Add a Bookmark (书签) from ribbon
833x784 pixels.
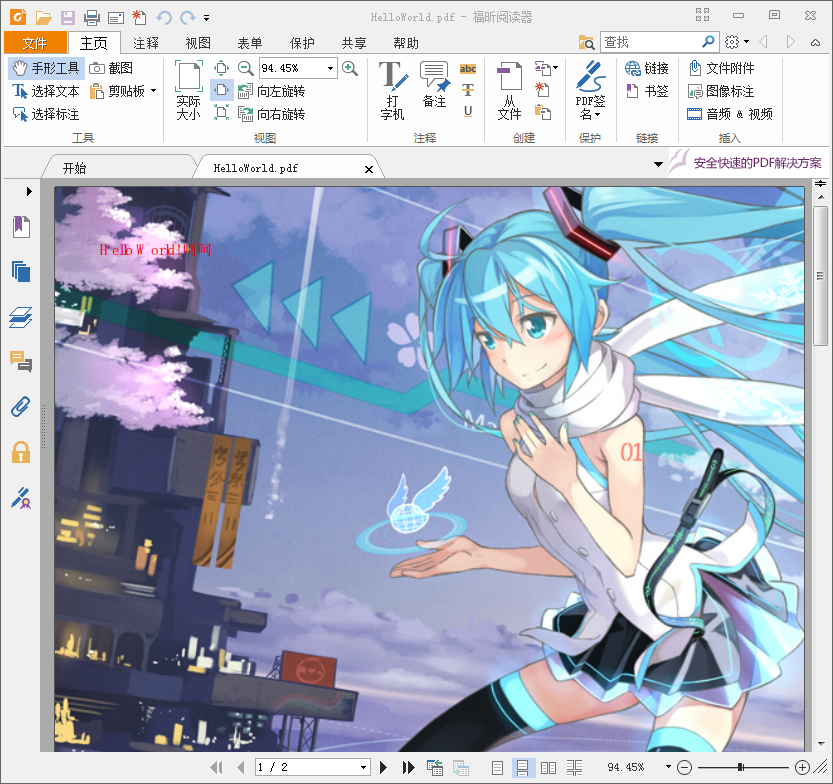coord(647,91)
